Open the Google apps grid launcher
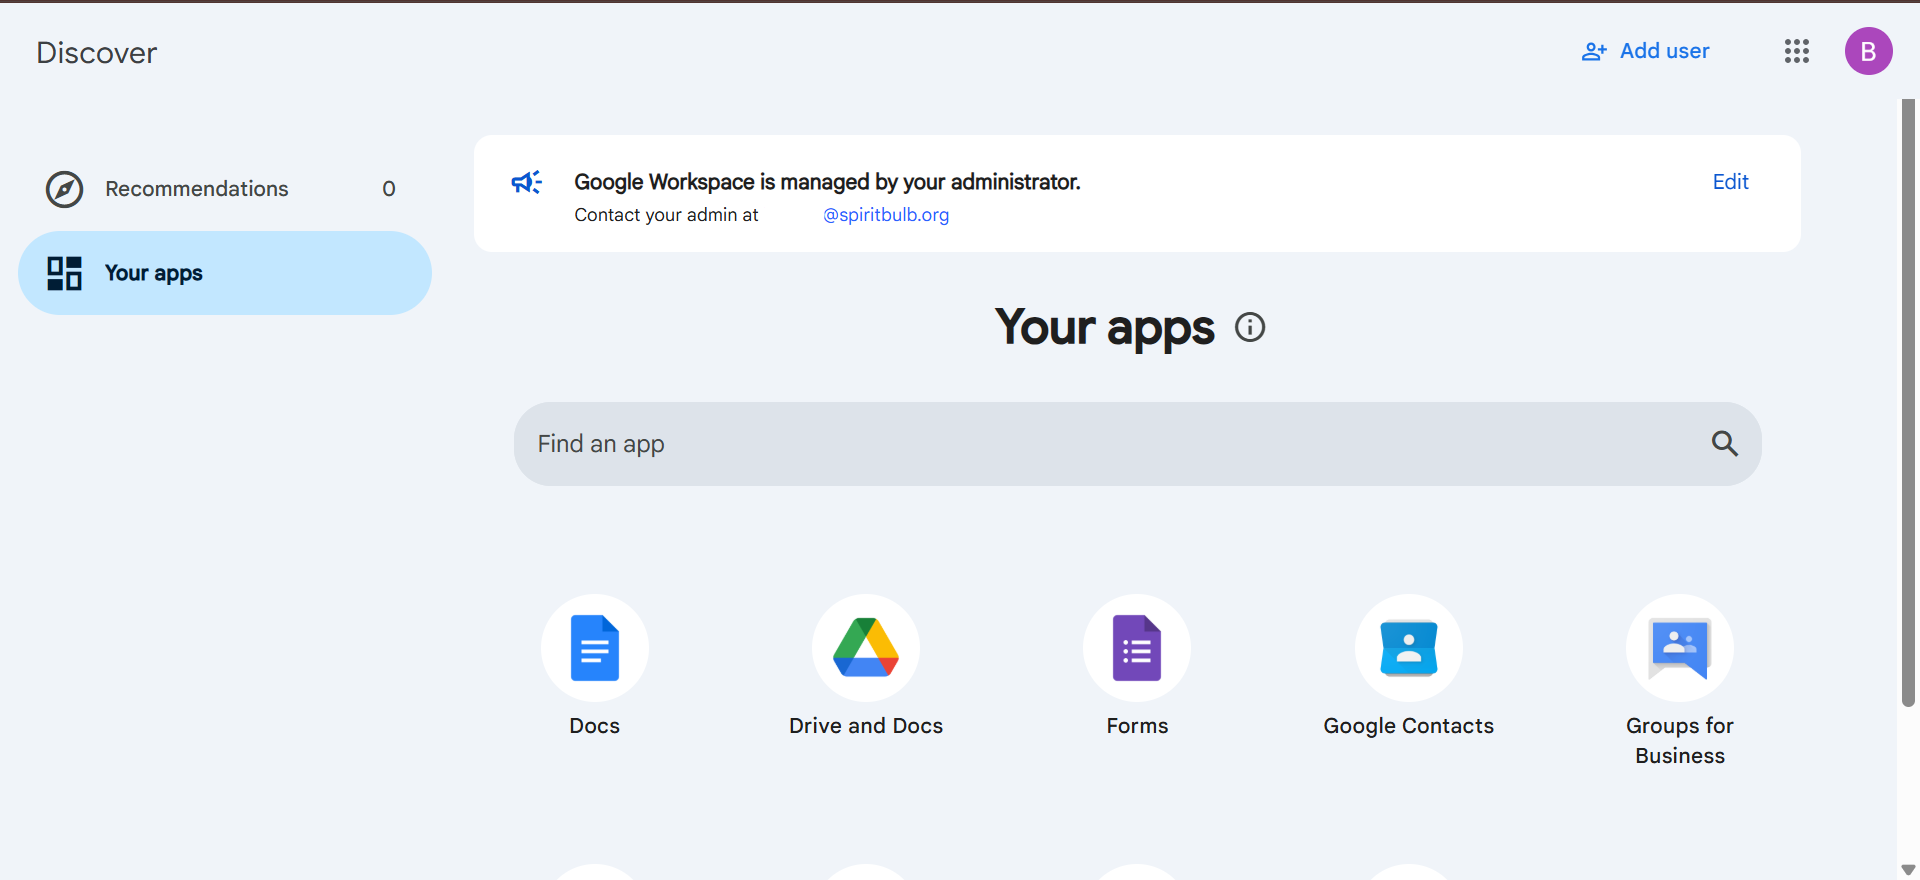Screen dimensions: 1920x880 click(x=1796, y=51)
